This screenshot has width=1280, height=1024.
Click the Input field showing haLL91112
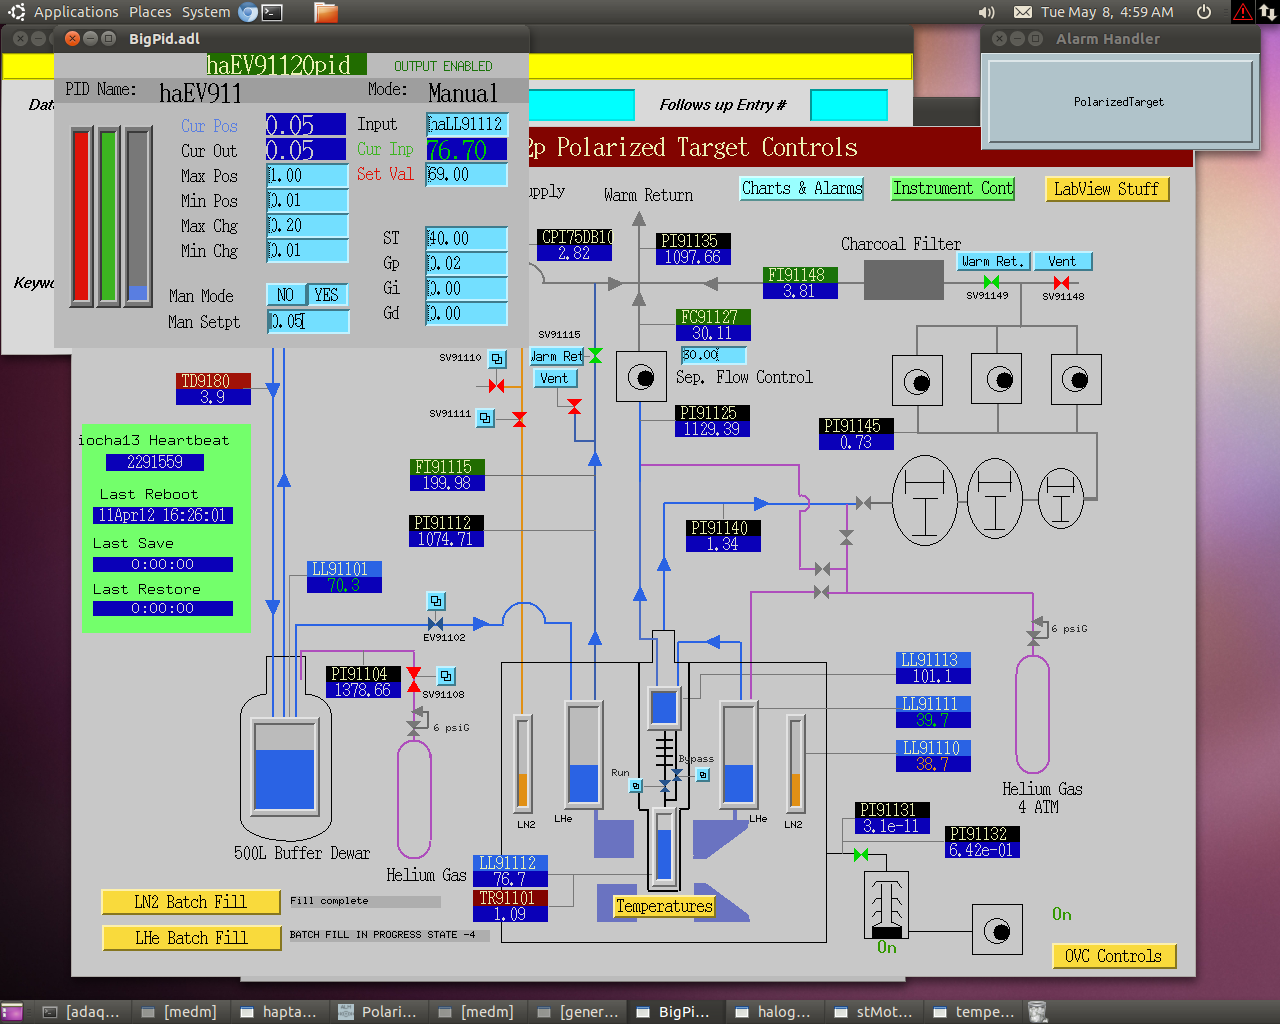(467, 124)
